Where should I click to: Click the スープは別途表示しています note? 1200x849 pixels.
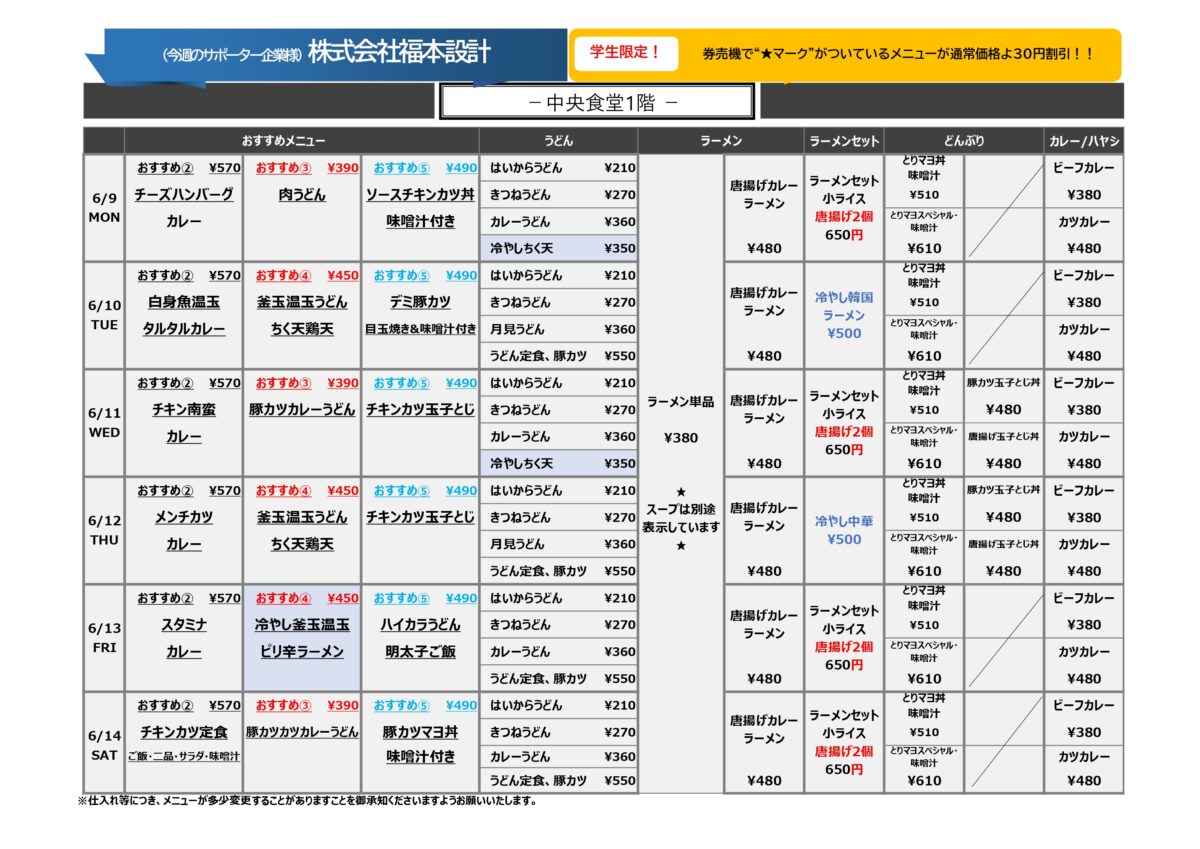click(680, 519)
